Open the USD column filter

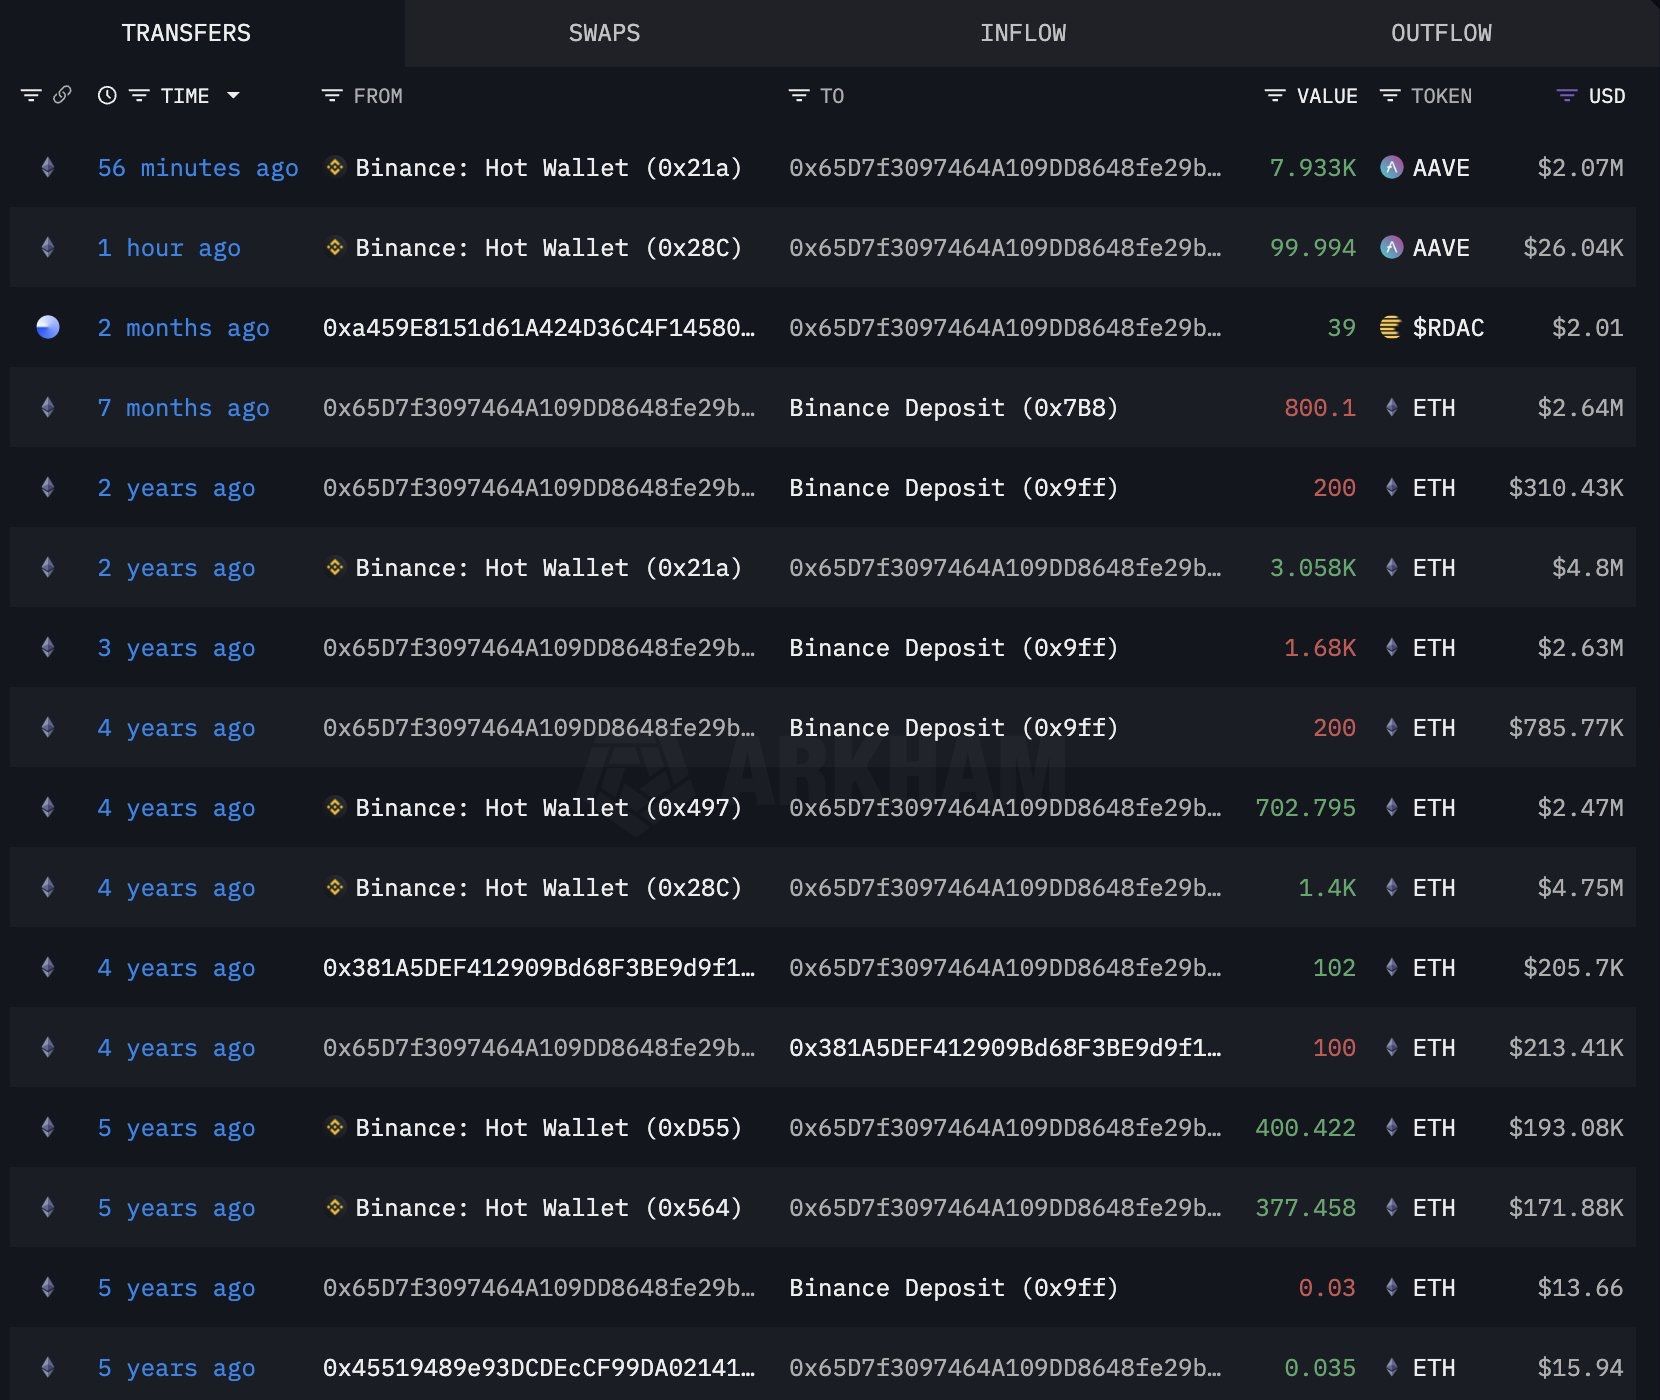coord(1567,96)
